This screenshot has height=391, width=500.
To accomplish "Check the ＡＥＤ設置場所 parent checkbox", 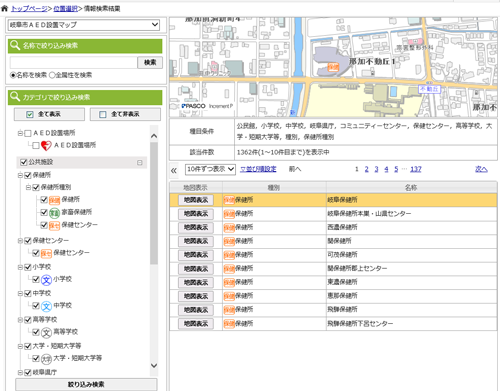I will pos(28,133).
